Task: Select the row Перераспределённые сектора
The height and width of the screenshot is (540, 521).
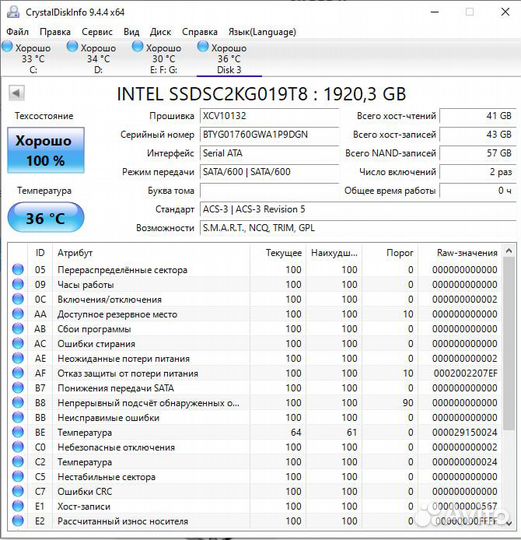Action: 255,269
